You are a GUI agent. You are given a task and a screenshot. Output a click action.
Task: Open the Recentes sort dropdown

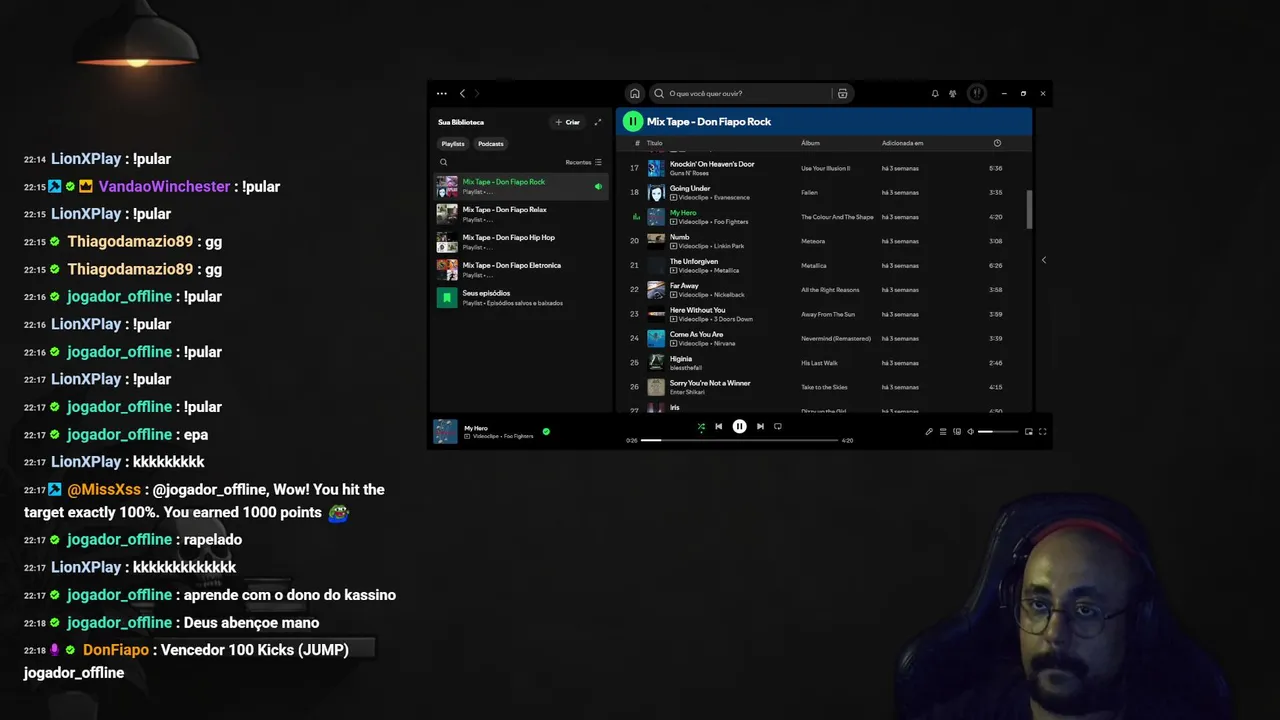tap(584, 162)
